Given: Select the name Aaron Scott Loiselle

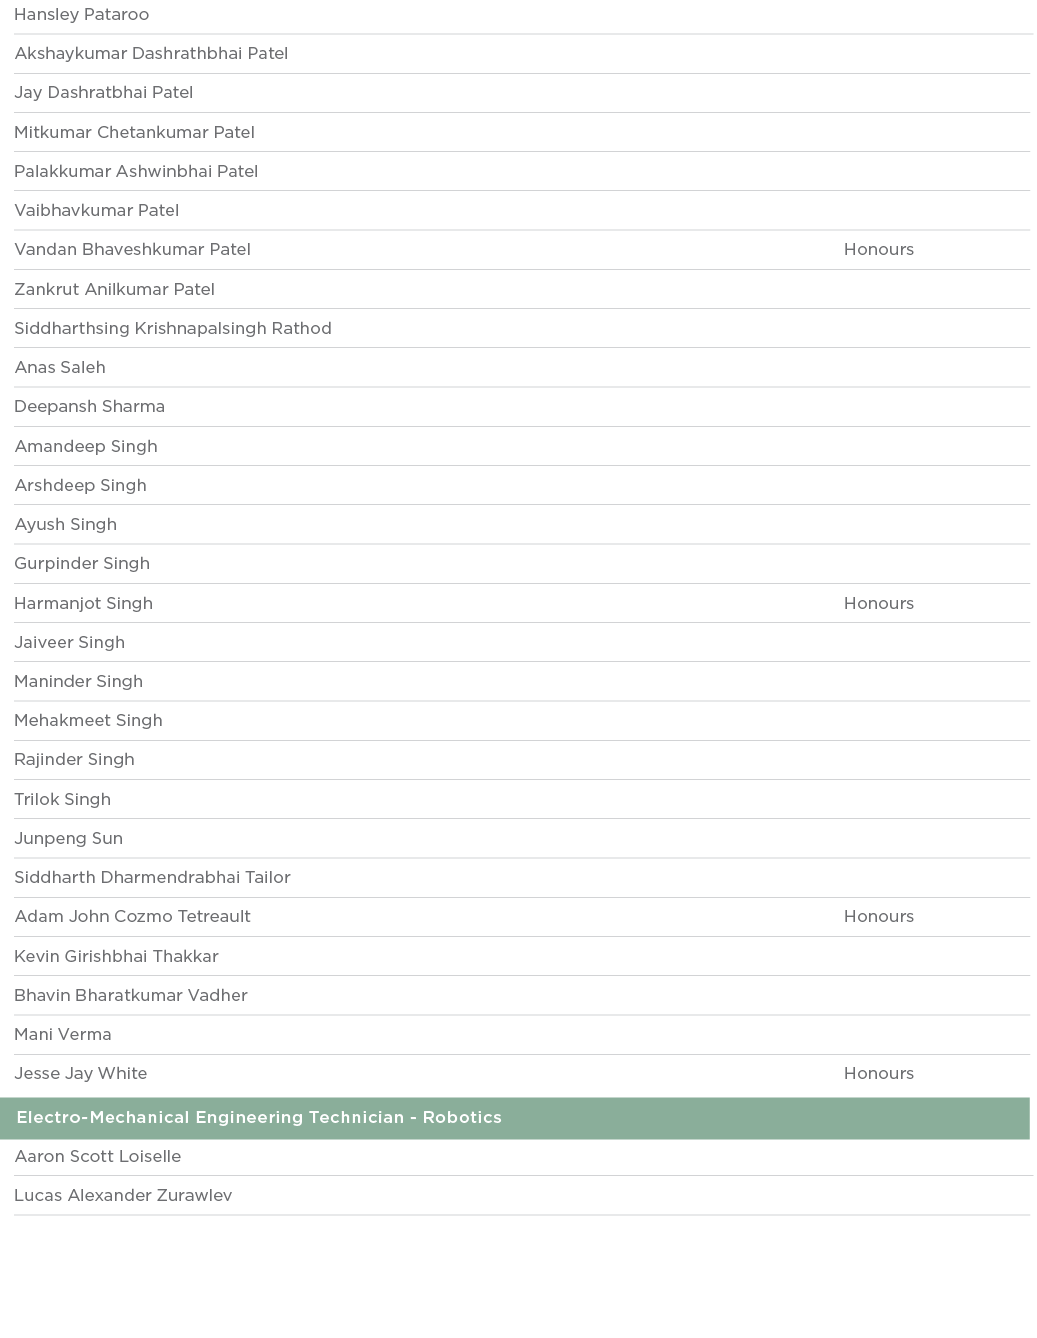Looking at the screenshot, I should tap(97, 1156).
